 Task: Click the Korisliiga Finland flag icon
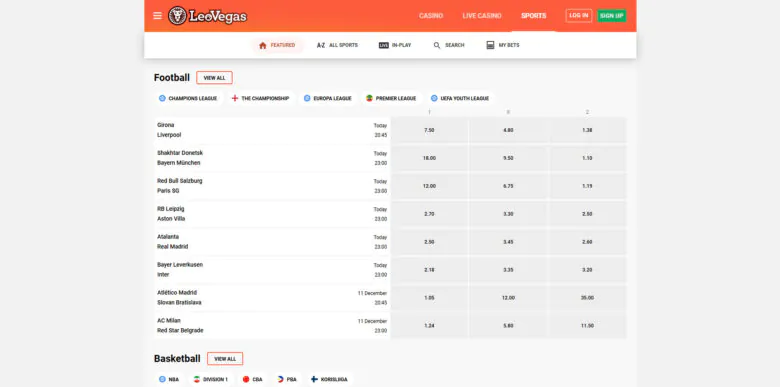[x=314, y=379]
